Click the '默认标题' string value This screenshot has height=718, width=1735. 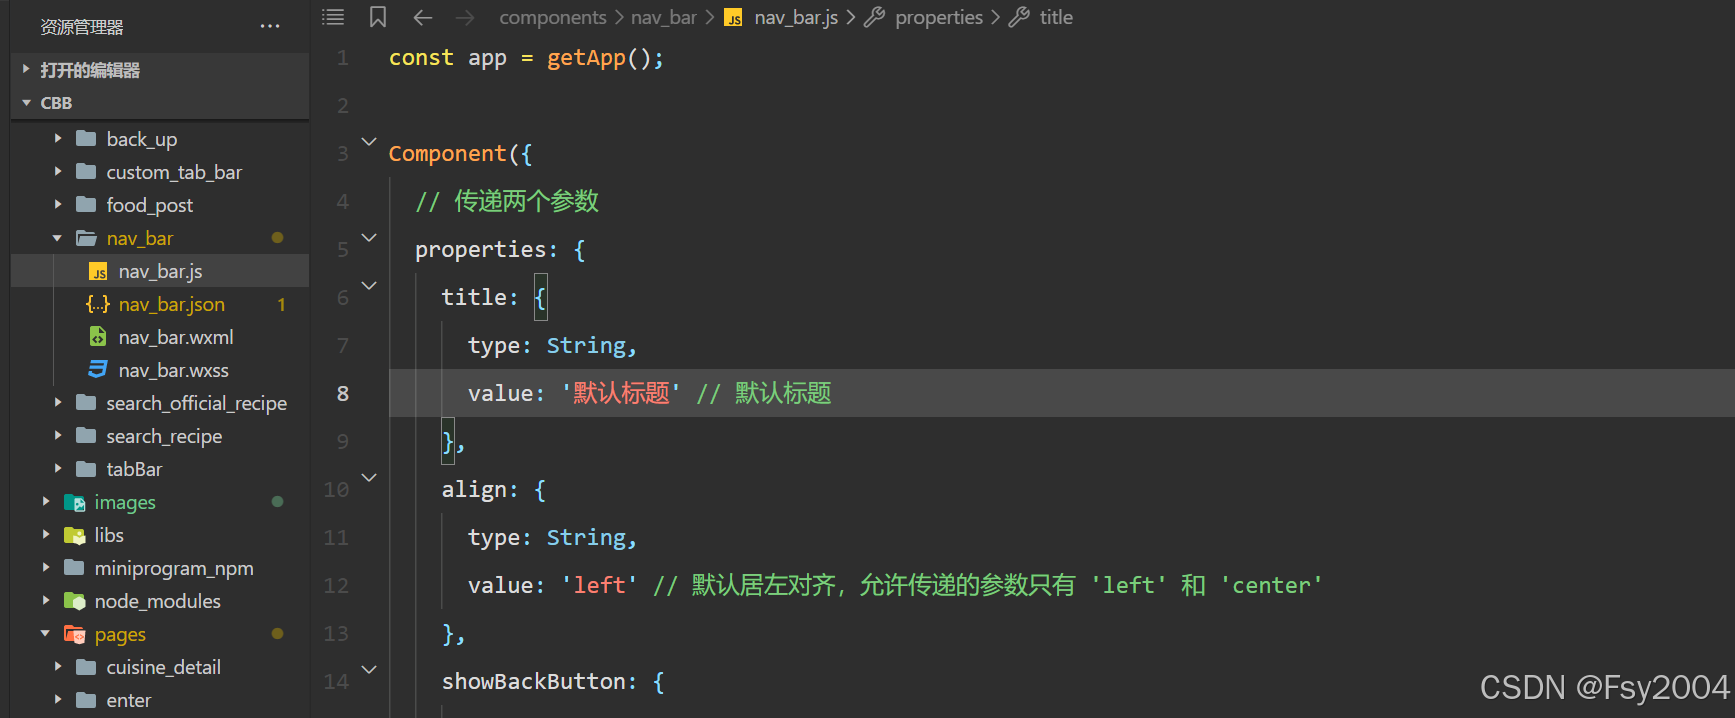pyautogui.click(x=620, y=393)
